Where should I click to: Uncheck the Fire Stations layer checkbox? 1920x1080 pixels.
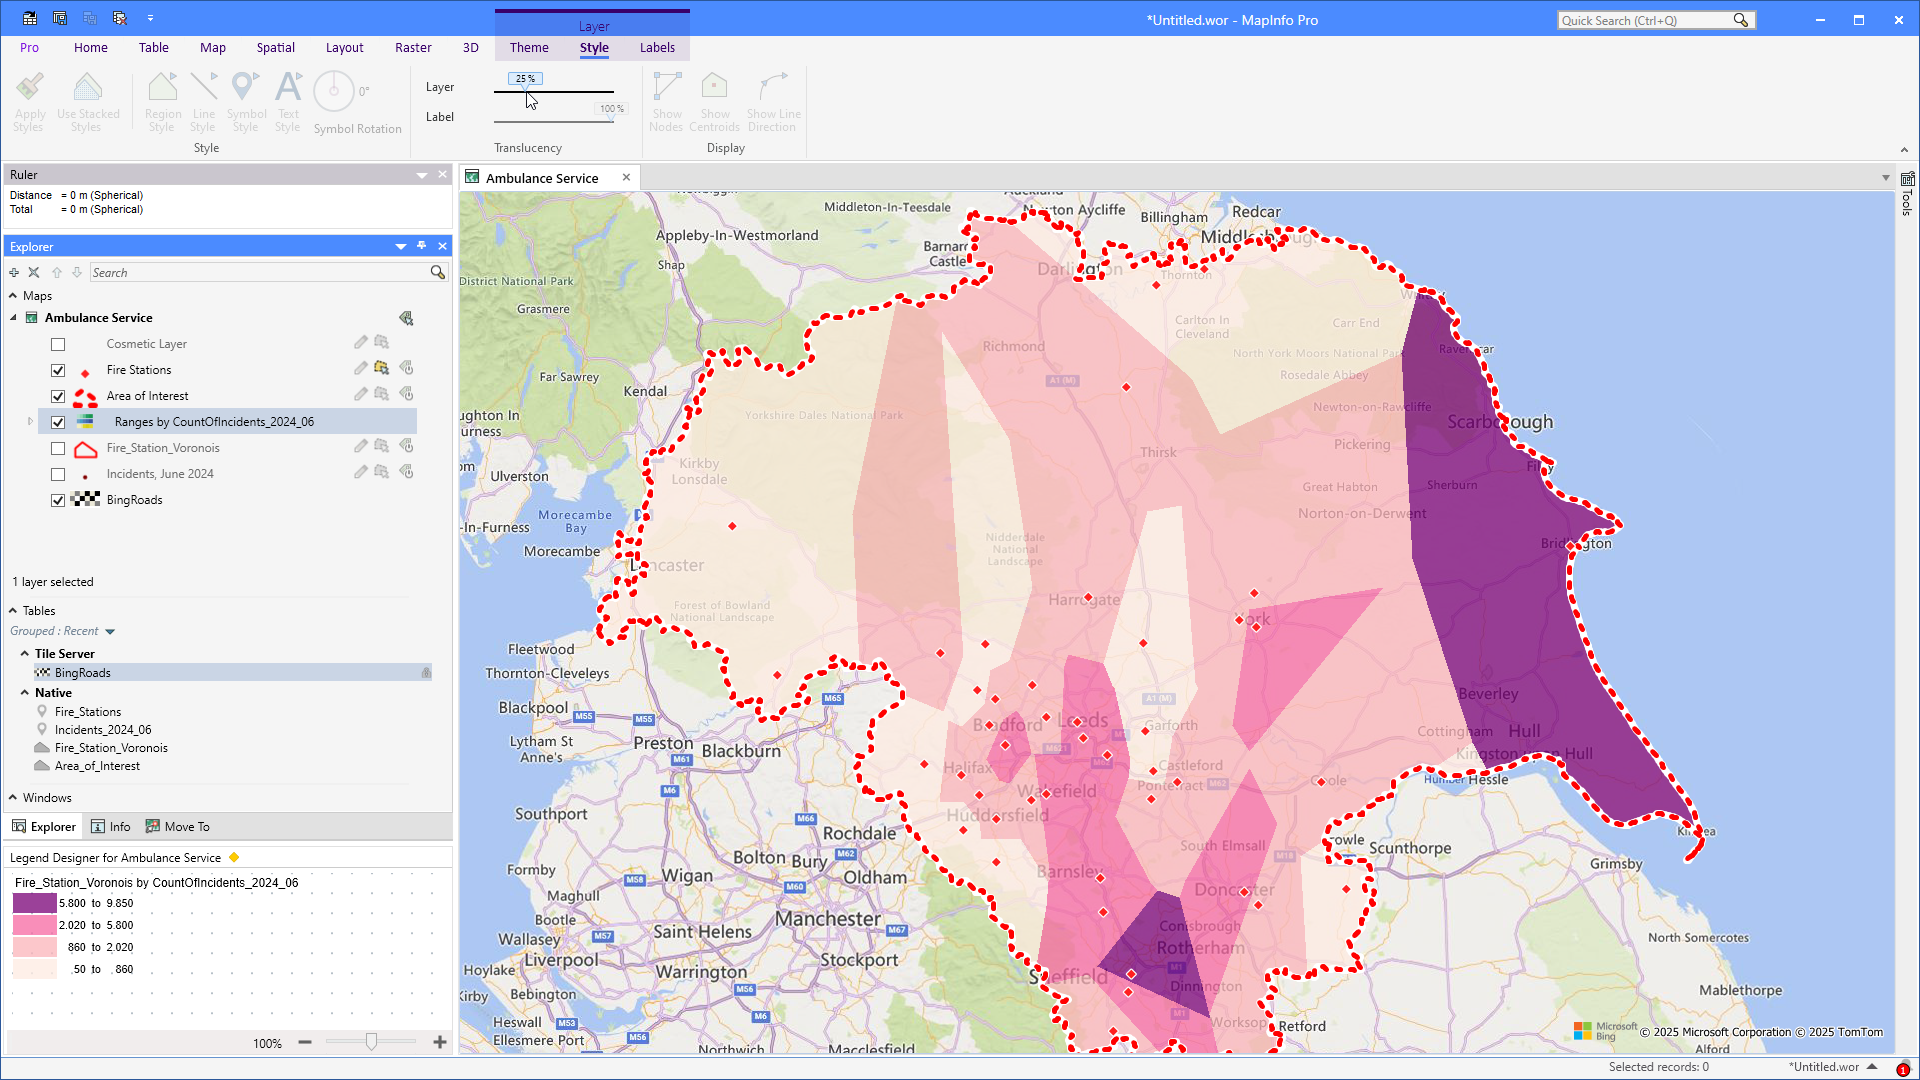point(58,370)
